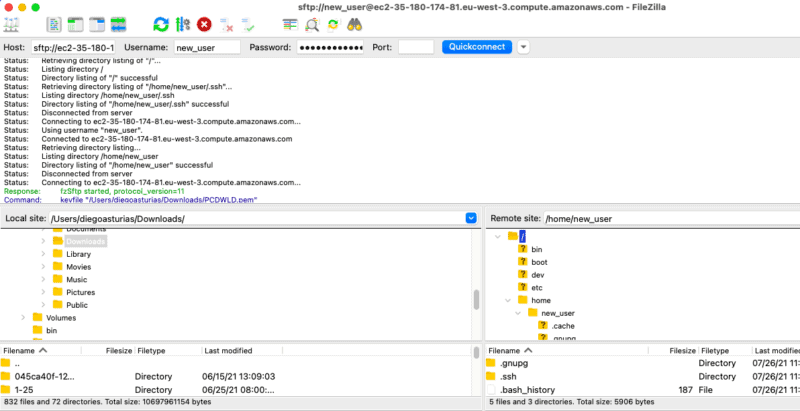This screenshot has height=411, width=800.
Task: Expand the local Music folder
Action: 43,279
